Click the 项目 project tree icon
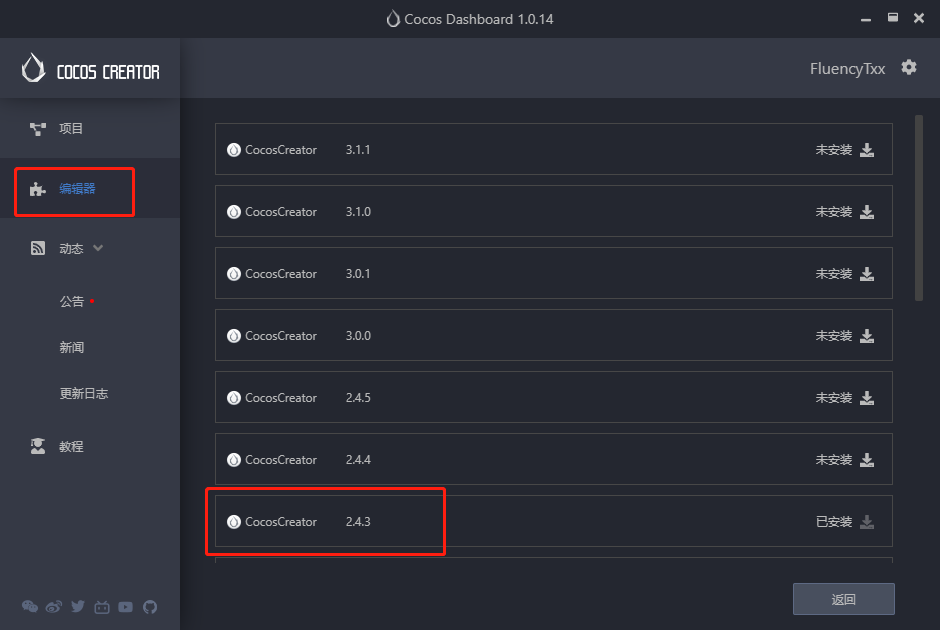The height and width of the screenshot is (630, 940). [x=38, y=128]
